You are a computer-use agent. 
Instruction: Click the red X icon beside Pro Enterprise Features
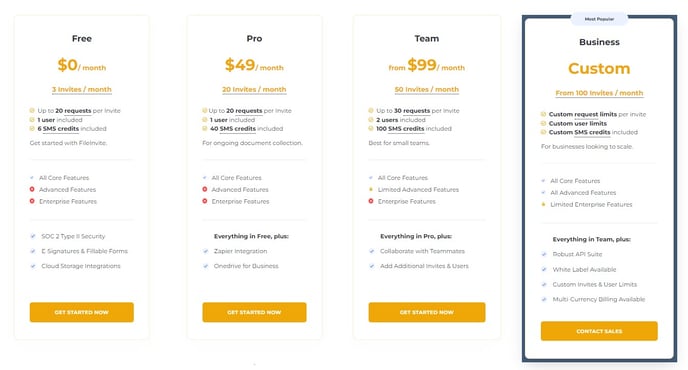[204, 201]
